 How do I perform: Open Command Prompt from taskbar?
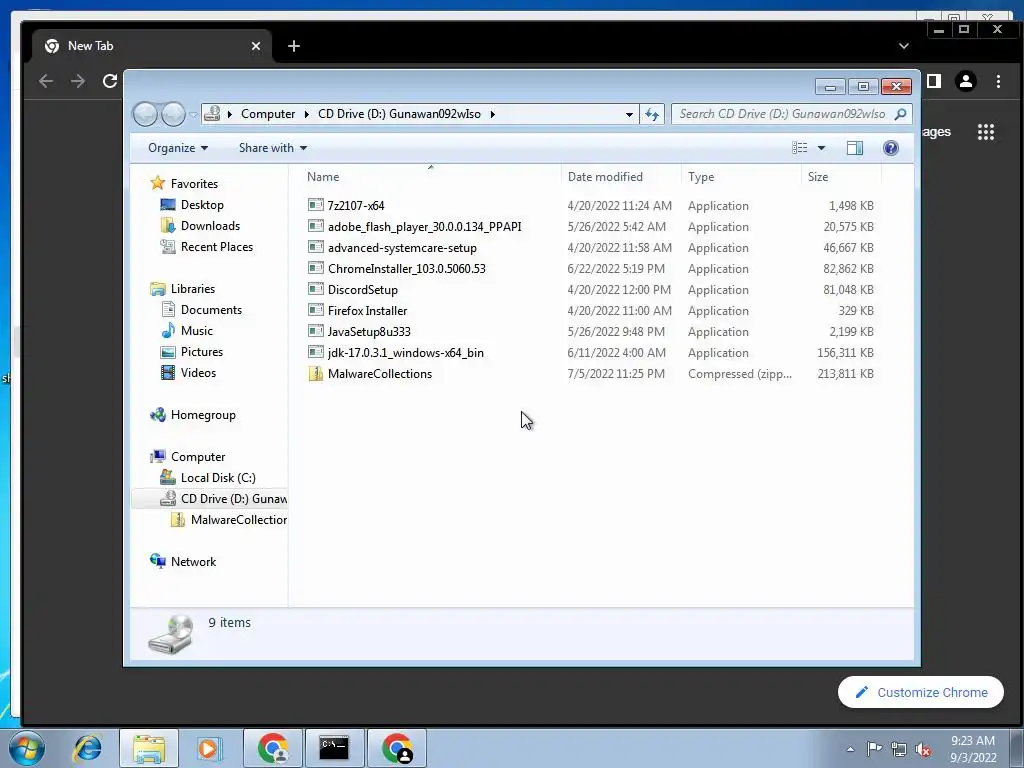click(334, 748)
